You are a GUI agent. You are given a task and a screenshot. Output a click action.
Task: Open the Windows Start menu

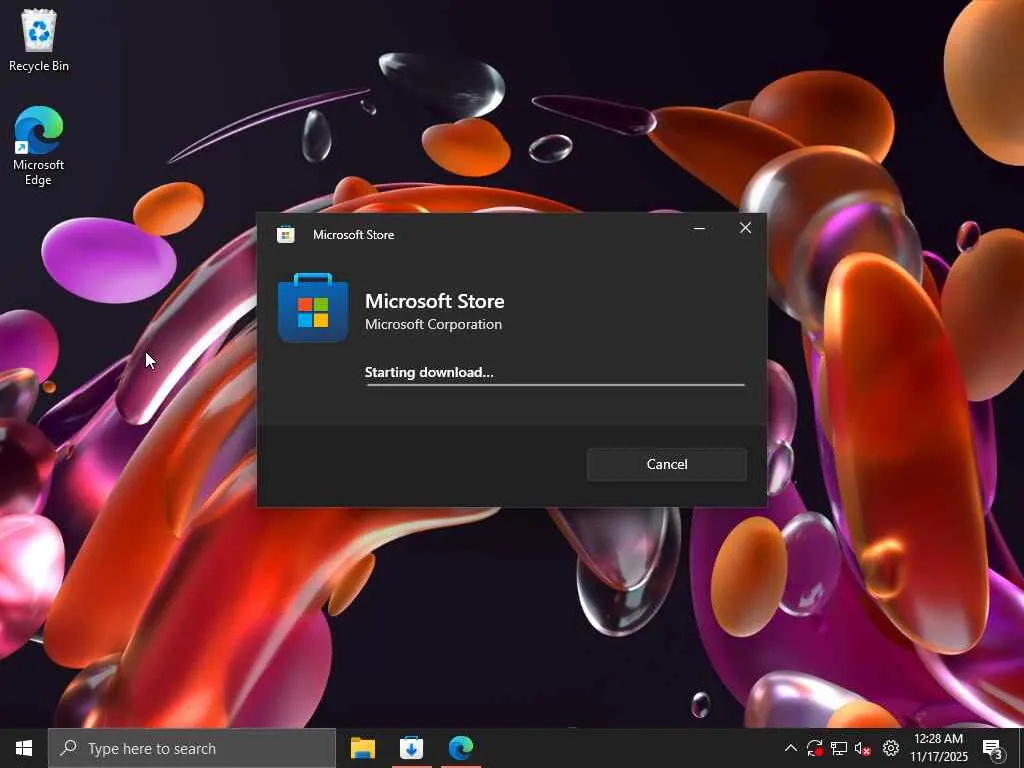click(x=24, y=748)
